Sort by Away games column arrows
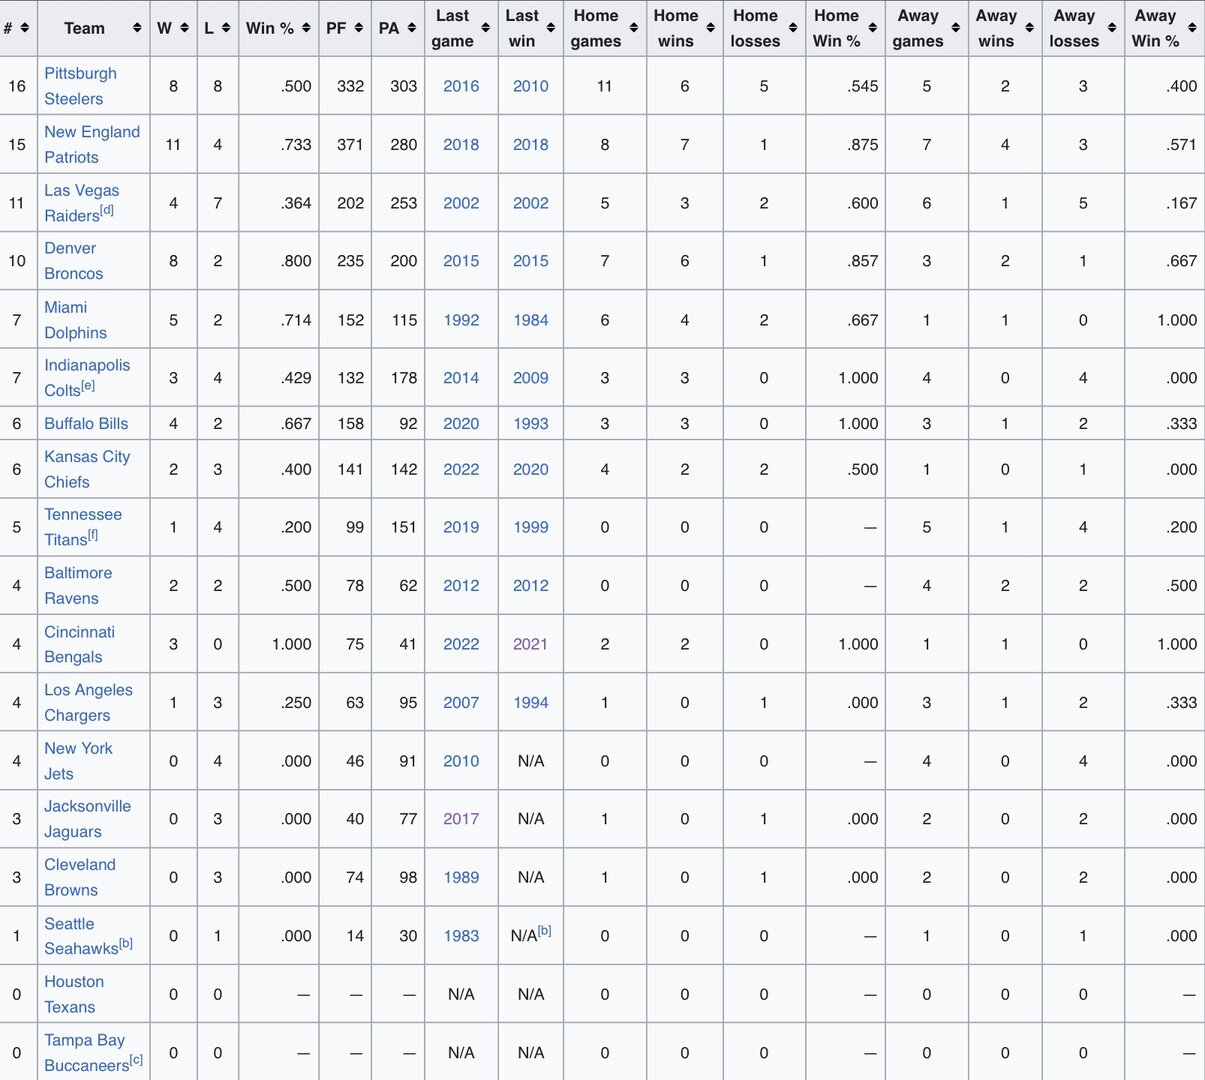Screen dimensions: 1205x1080 click(955, 28)
